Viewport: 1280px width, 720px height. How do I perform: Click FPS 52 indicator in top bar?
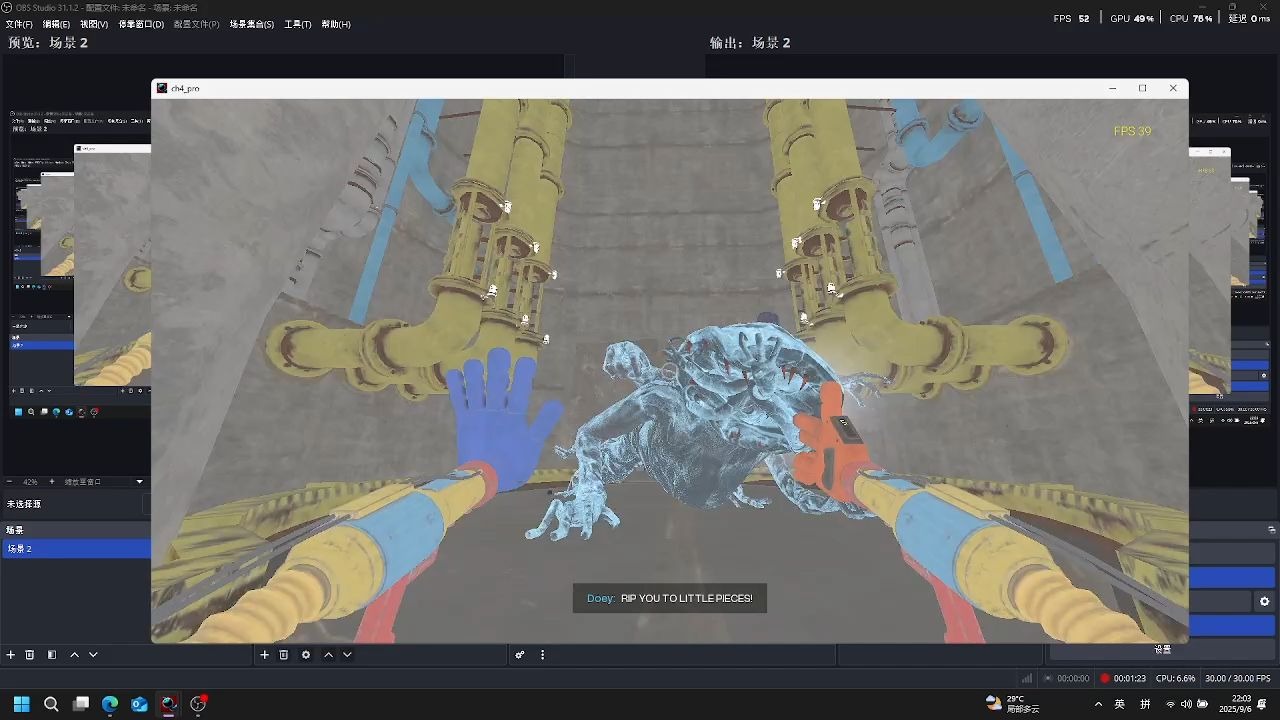point(1071,19)
